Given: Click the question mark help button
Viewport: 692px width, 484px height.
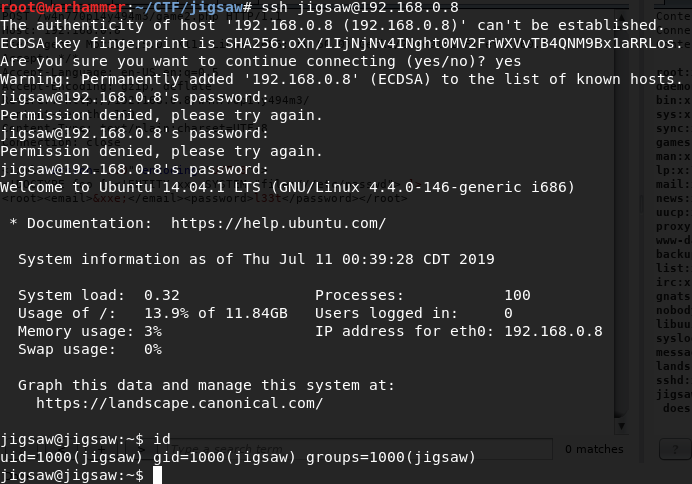Looking at the screenshot, I should tap(675, 450).
